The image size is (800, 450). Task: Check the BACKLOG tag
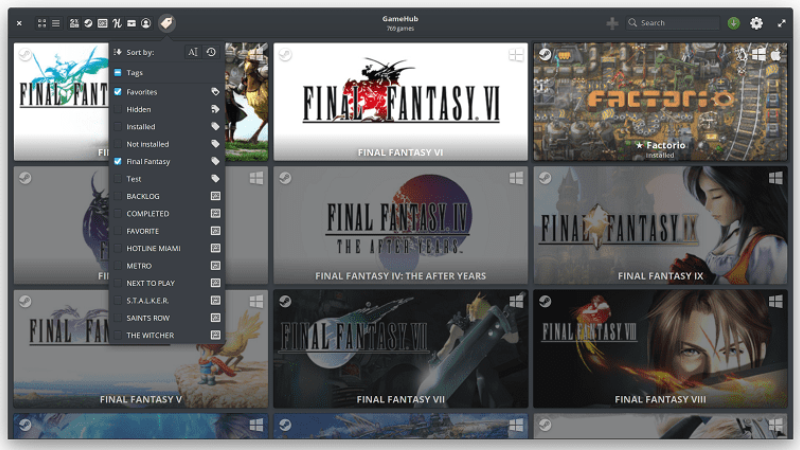click(x=118, y=196)
